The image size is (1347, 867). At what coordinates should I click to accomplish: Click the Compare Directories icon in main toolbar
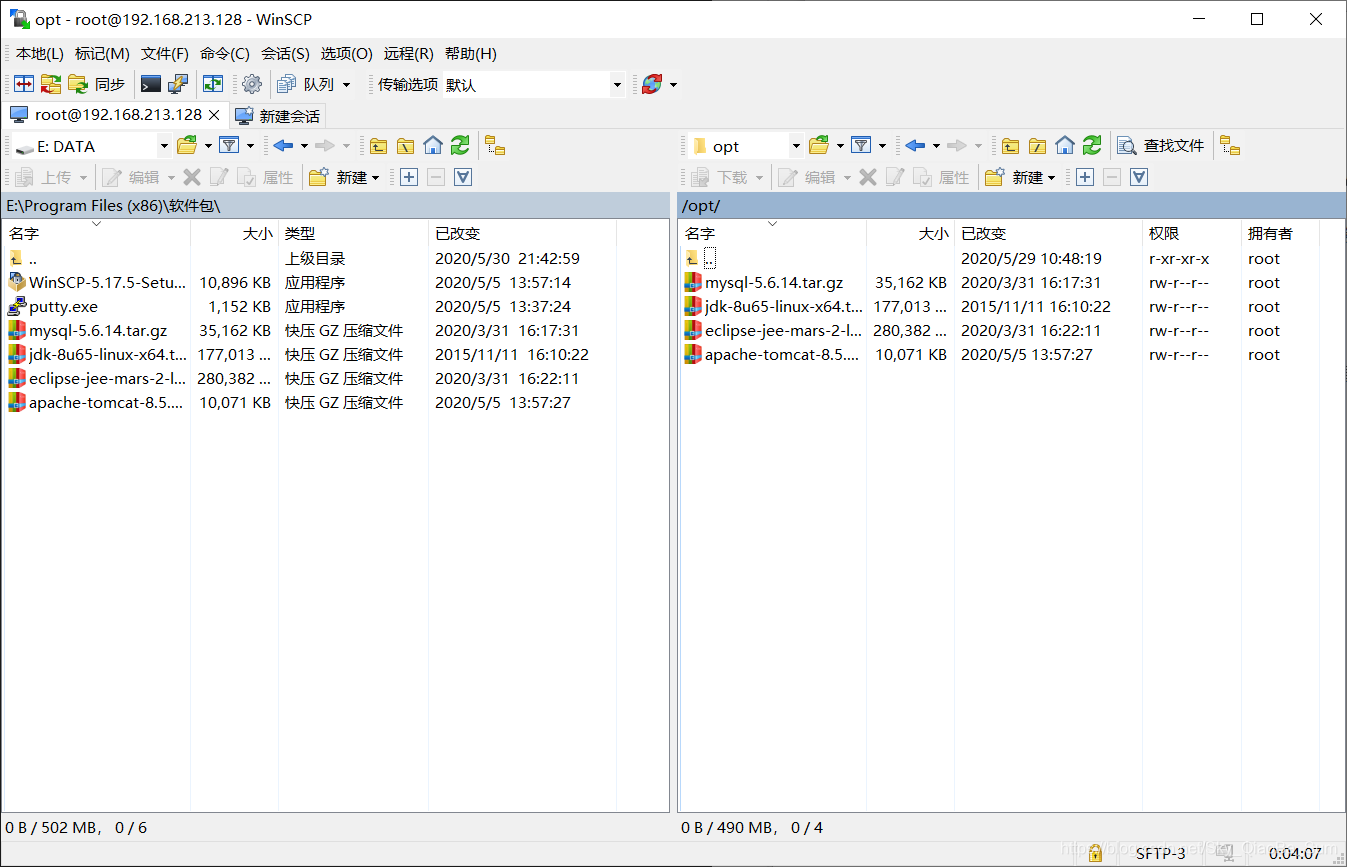24,84
